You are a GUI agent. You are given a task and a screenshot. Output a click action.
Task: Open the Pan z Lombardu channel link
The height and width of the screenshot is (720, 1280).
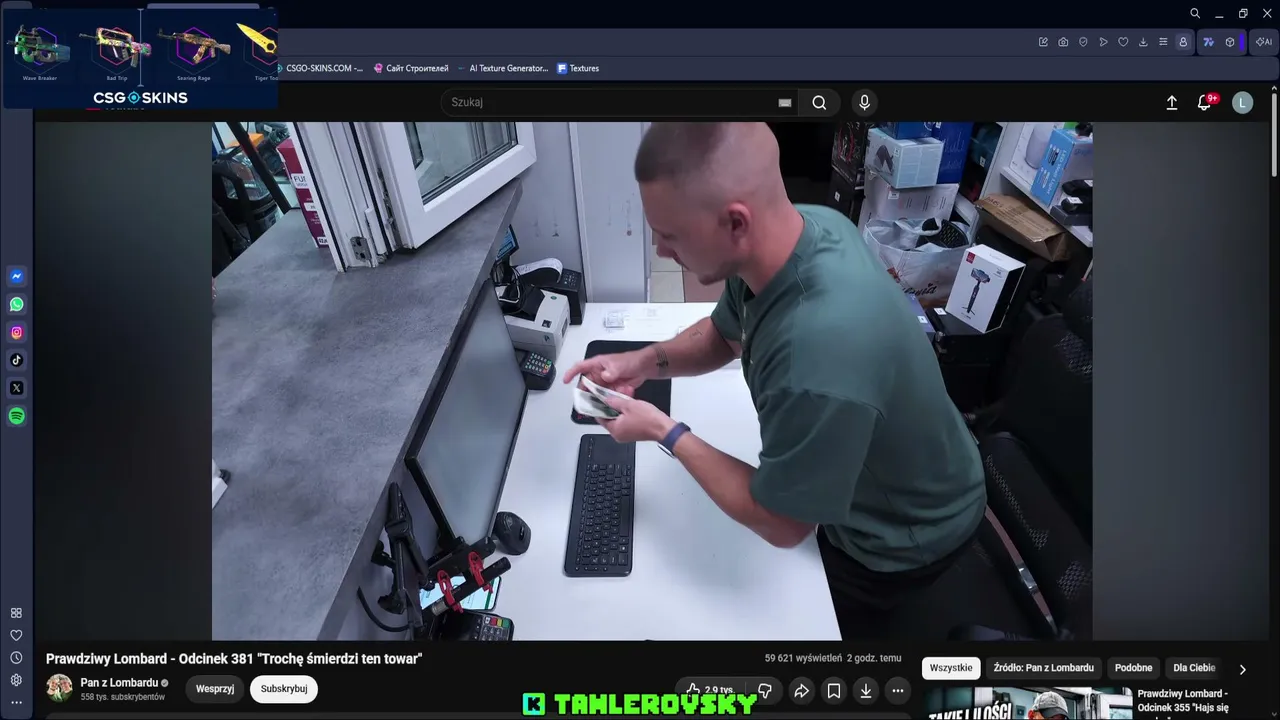click(x=119, y=683)
